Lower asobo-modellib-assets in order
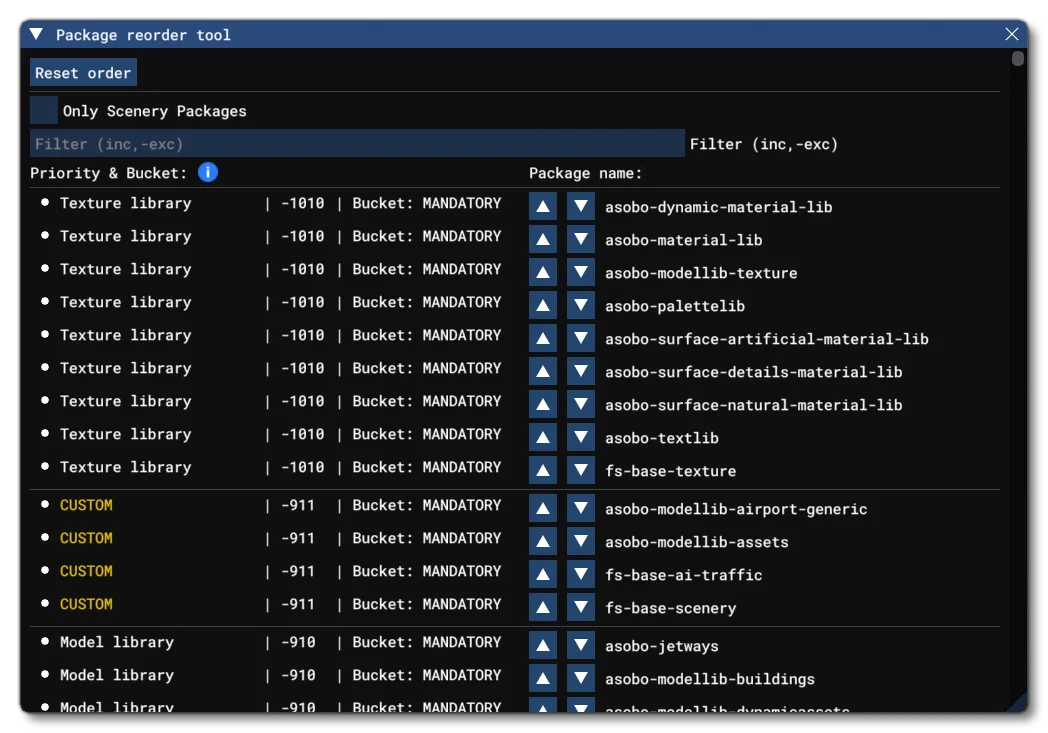The height and width of the screenshot is (733, 1048). coord(581,541)
